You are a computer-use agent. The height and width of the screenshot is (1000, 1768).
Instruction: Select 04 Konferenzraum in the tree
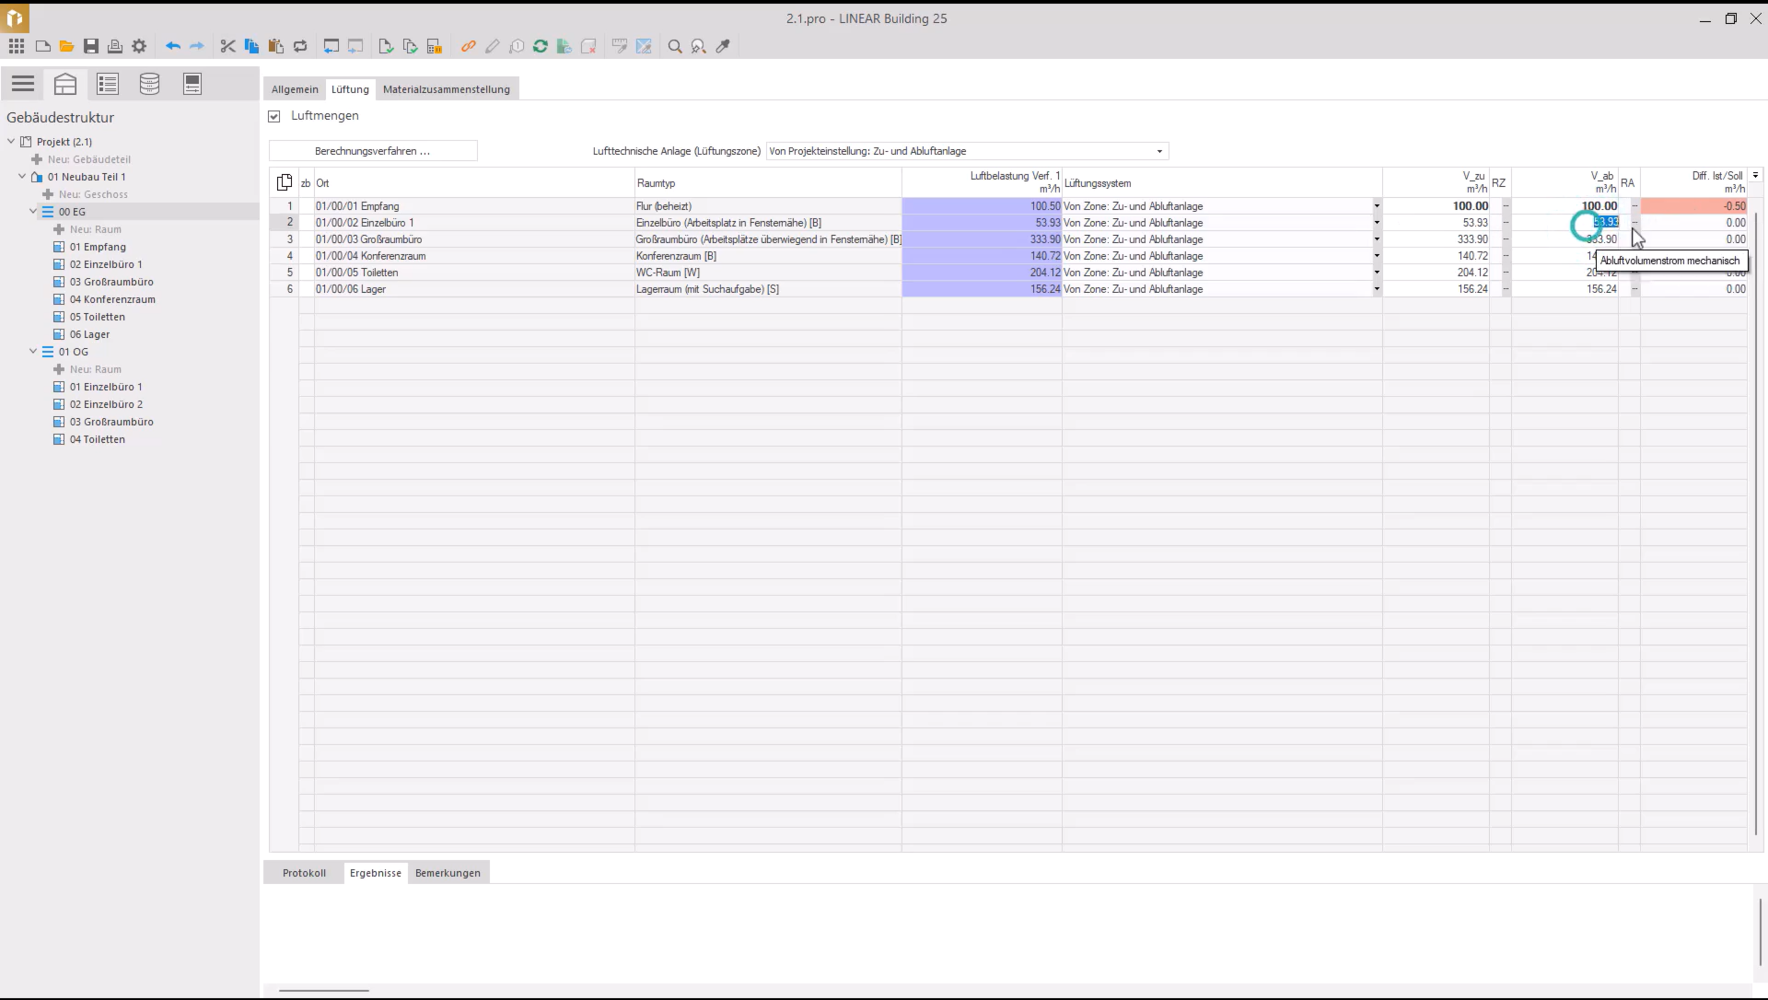pos(112,299)
